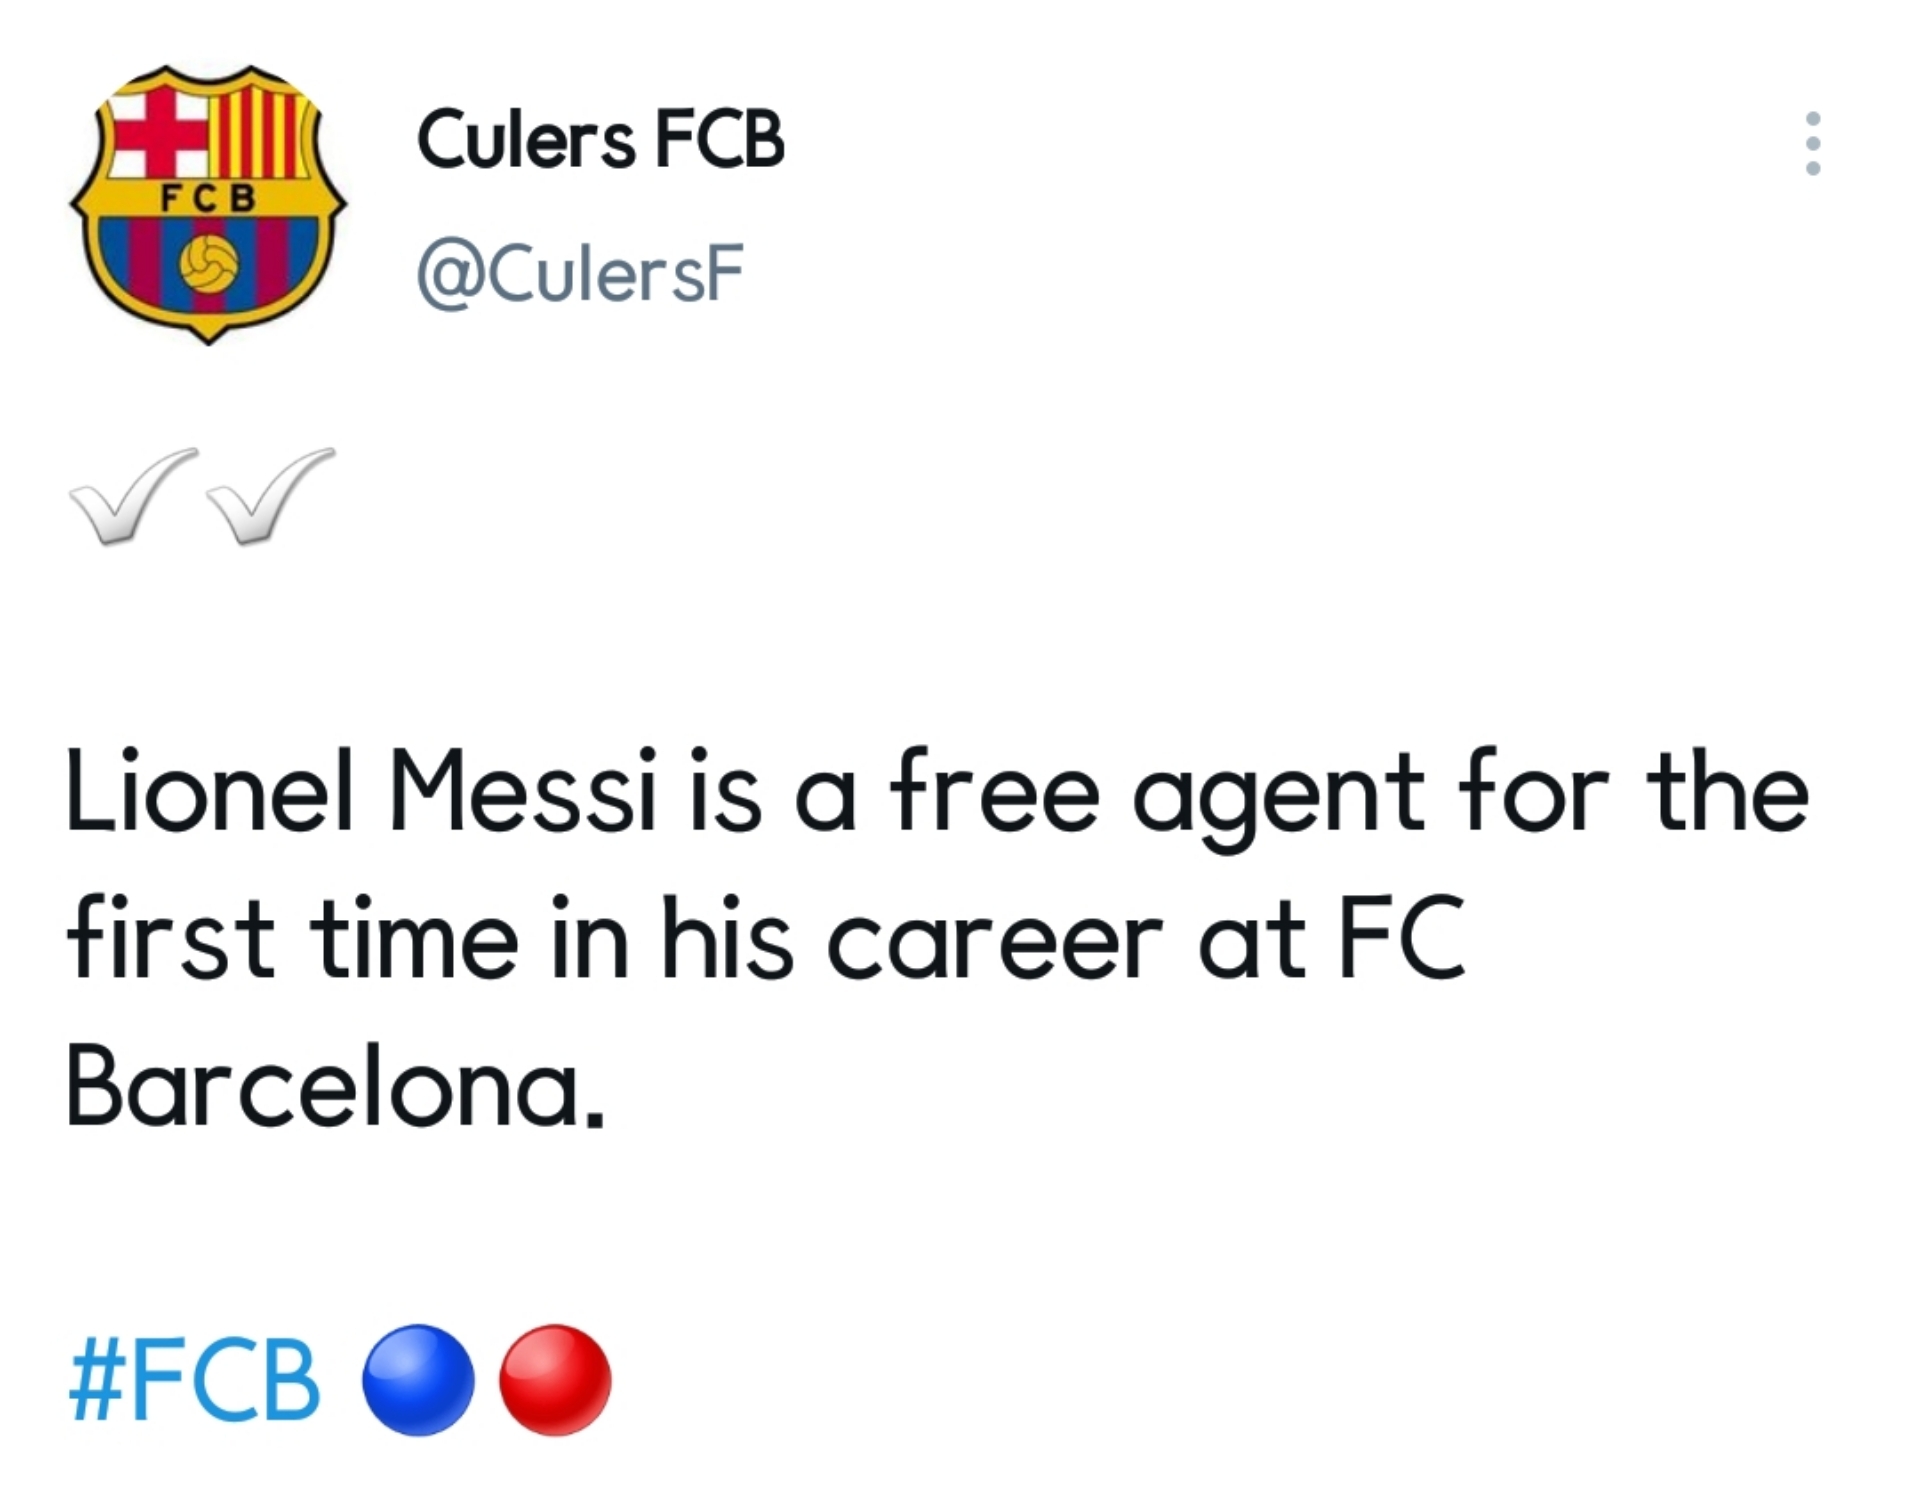Click the words "first time" in tweet
1920x1497 pixels.
(293, 938)
